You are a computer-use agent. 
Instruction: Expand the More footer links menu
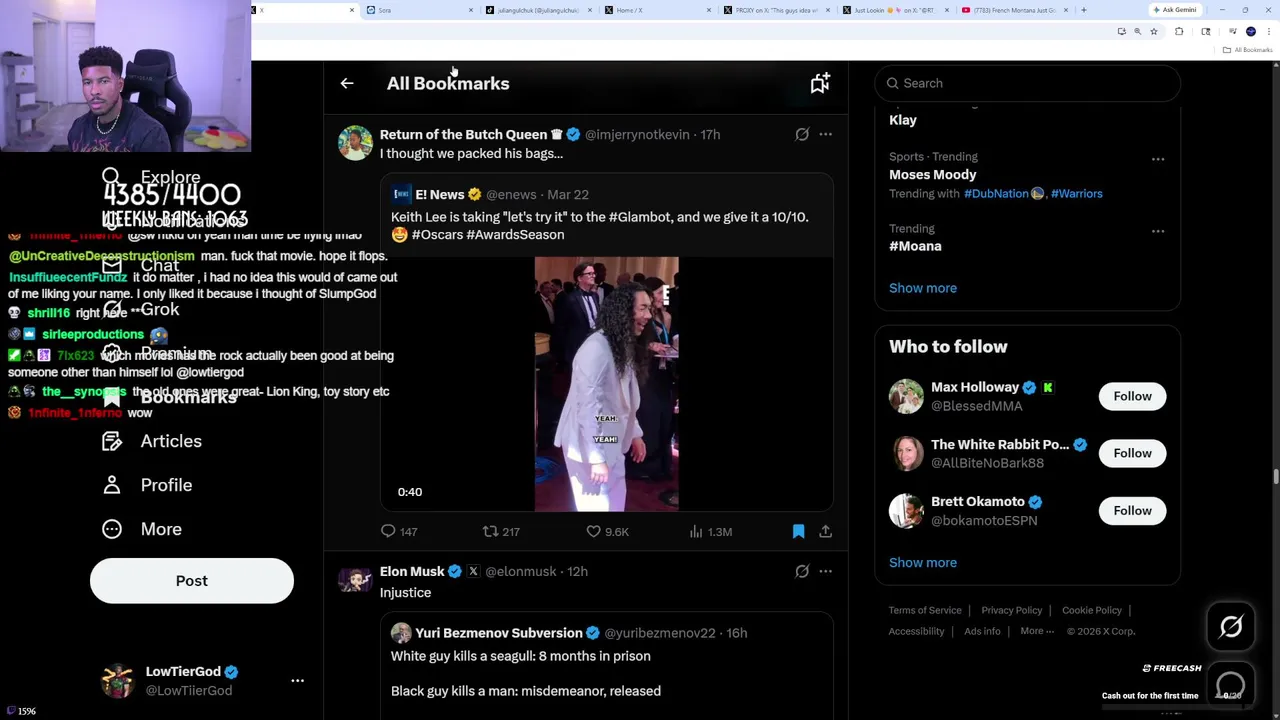coord(1037,631)
